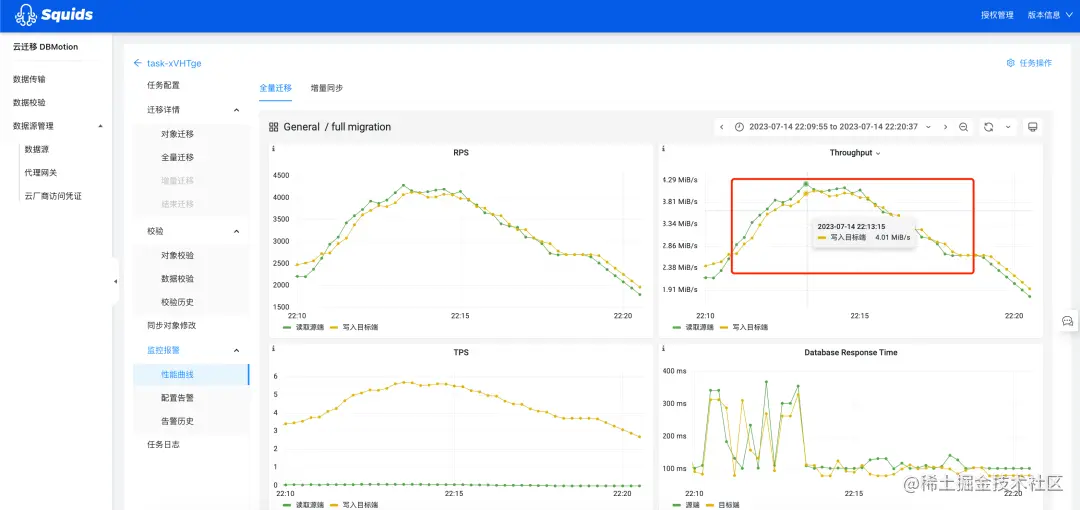The width and height of the screenshot is (1080, 510).
Task: Shift time range backward with left arrow
Action: [721, 127]
